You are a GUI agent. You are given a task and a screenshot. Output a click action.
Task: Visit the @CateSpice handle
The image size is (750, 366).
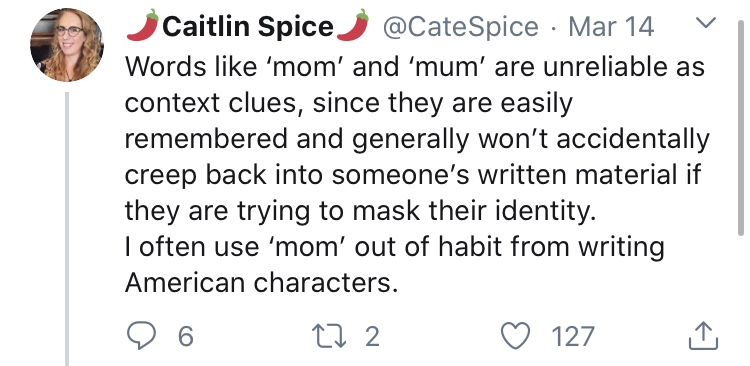pos(460,27)
